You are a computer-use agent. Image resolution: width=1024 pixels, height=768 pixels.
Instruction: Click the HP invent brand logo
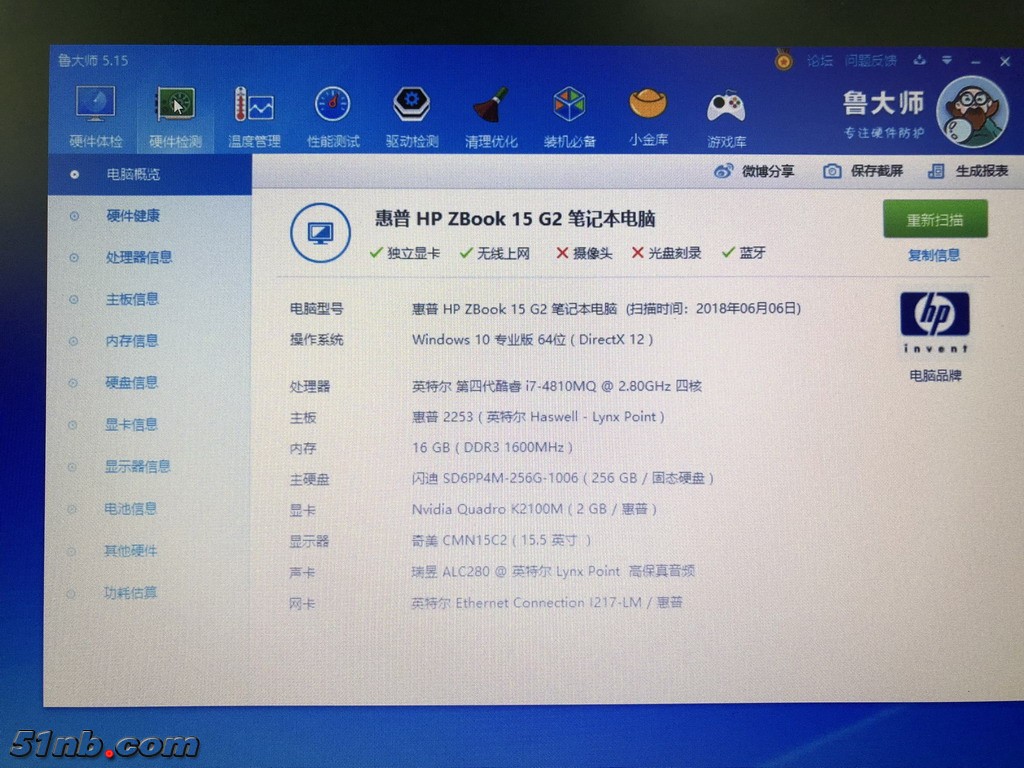pos(934,320)
